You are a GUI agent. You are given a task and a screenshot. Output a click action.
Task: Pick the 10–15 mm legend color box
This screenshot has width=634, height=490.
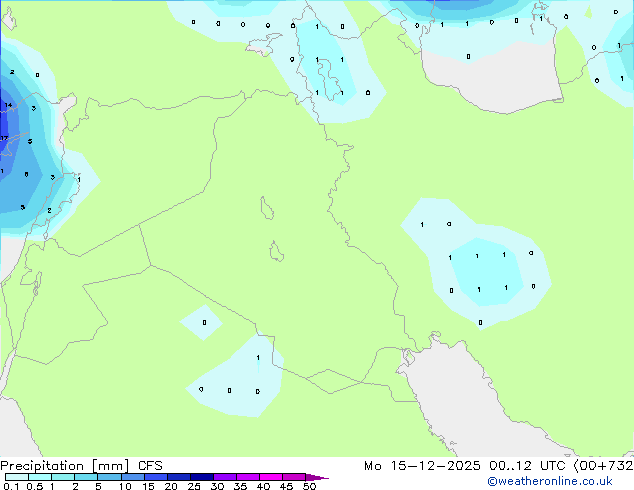[x=133, y=477]
